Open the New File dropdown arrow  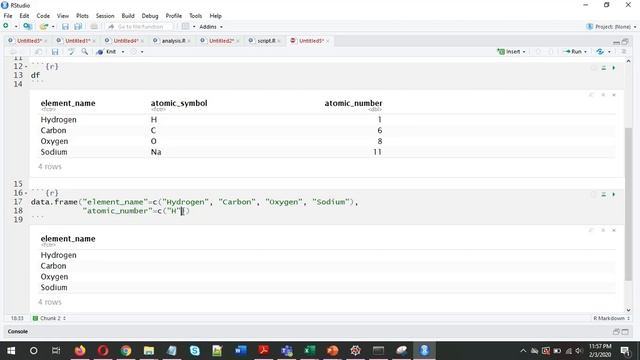pyautogui.click(x=16, y=27)
